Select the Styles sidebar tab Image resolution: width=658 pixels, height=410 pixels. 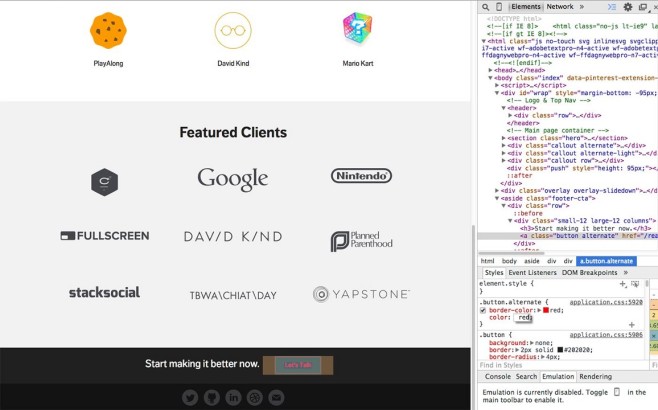coord(494,273)
